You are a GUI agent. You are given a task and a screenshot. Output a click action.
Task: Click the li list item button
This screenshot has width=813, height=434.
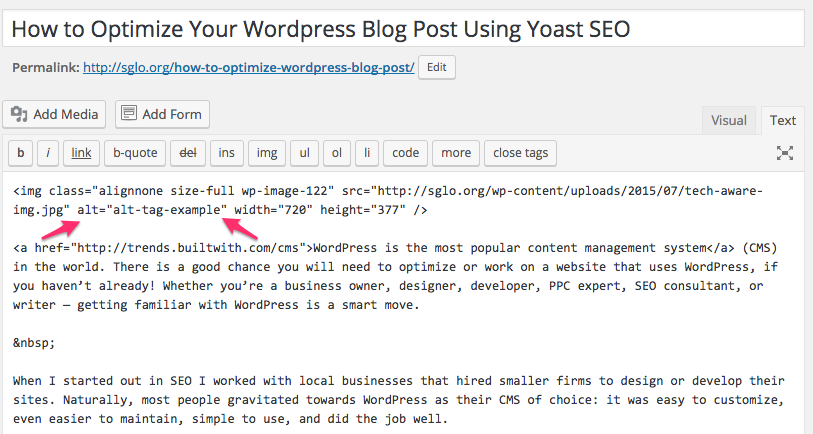(367, 153)
